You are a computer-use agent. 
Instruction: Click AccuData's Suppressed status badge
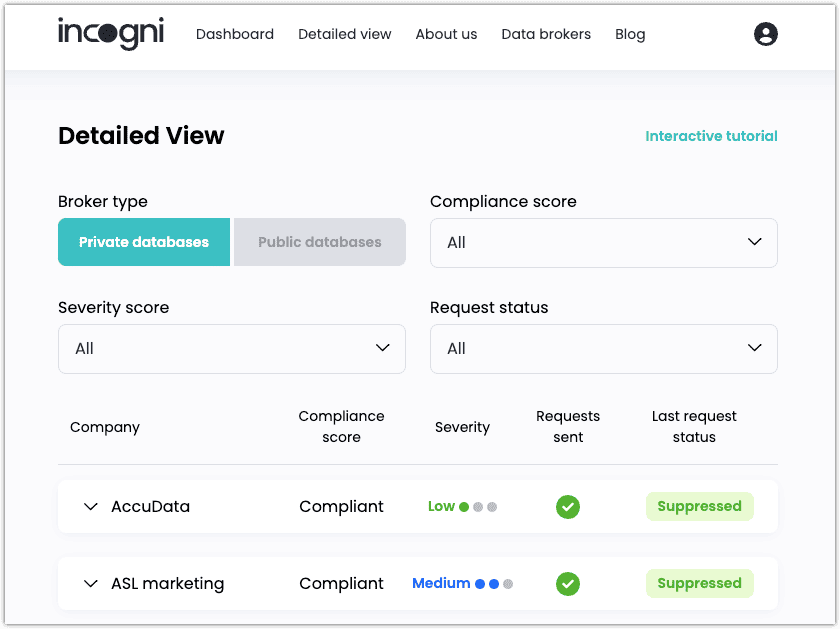point(700,506)
